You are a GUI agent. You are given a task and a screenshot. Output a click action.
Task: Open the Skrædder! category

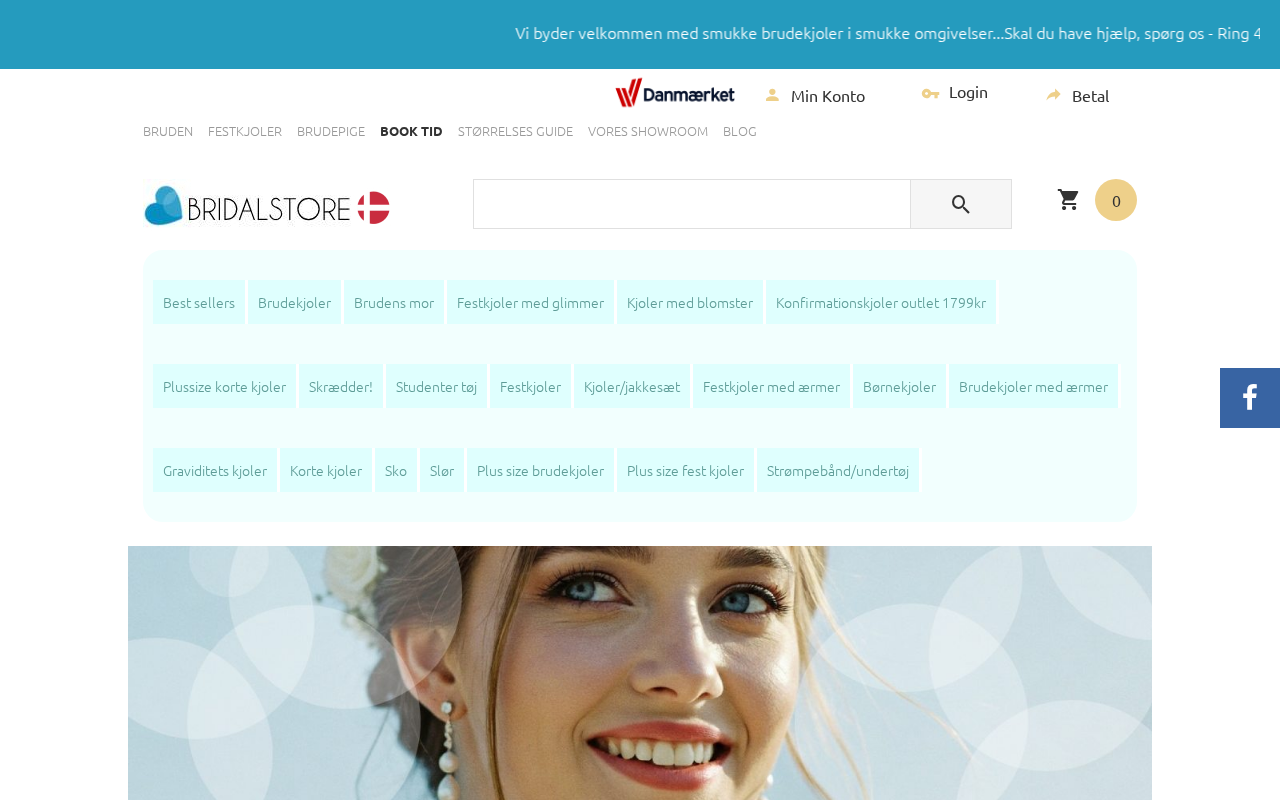[x=341, y=386]
